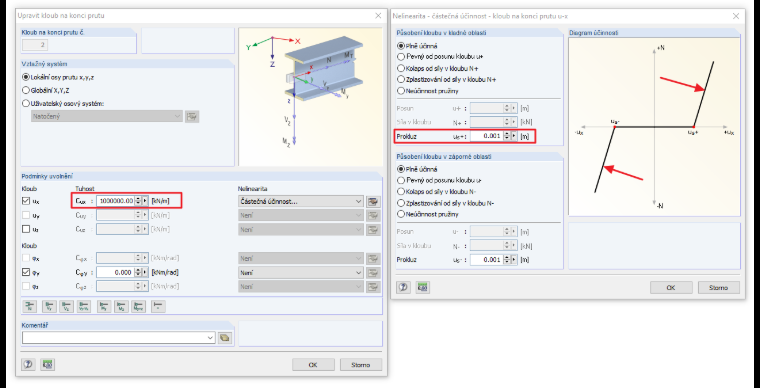Click the combined Vy+Vz release preset icon
This screenshot has width=760, height=388.
pyautogui.click(x=83, y=306)
